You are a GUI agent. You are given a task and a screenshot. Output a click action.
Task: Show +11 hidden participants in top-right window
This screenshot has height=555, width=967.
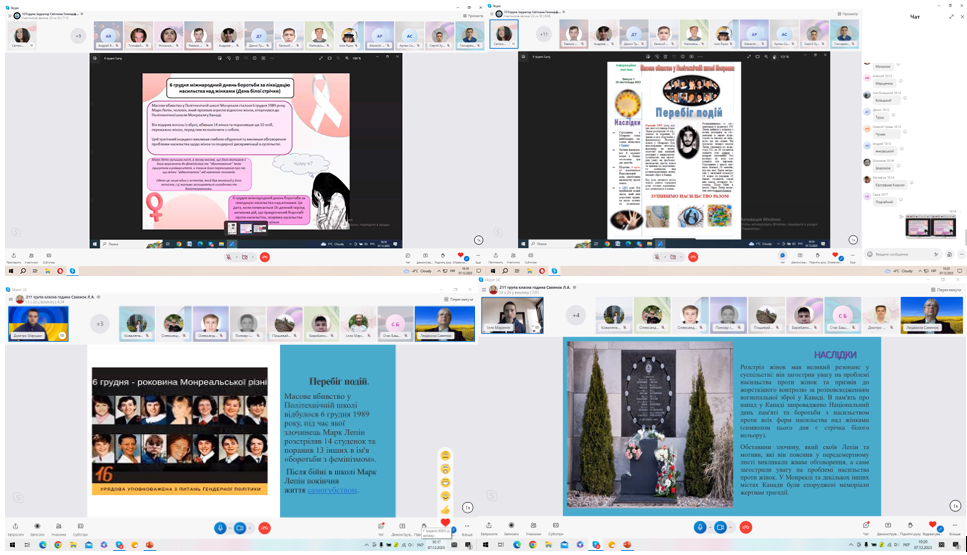tap(543, 35)
